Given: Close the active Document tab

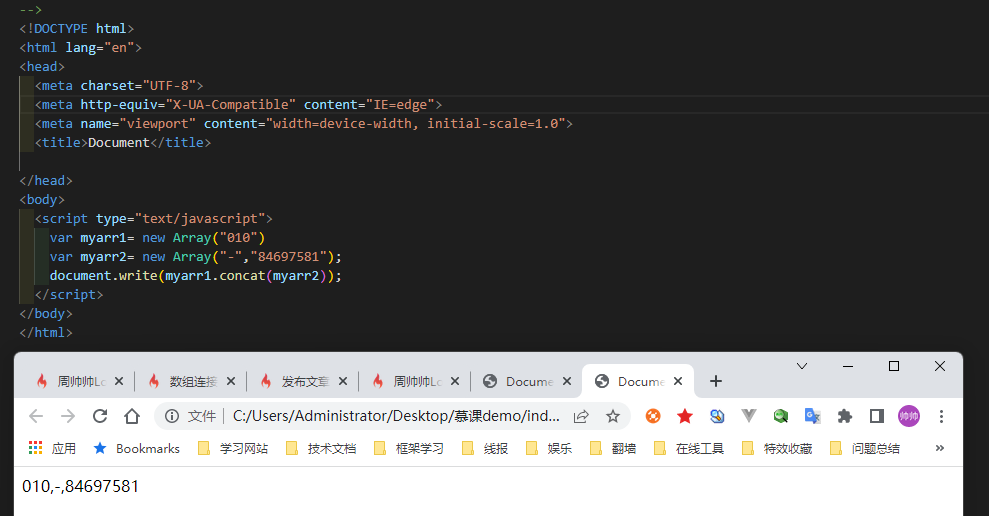Looking at the screenshot, I should pyautogui.click(x=678, y=381).
